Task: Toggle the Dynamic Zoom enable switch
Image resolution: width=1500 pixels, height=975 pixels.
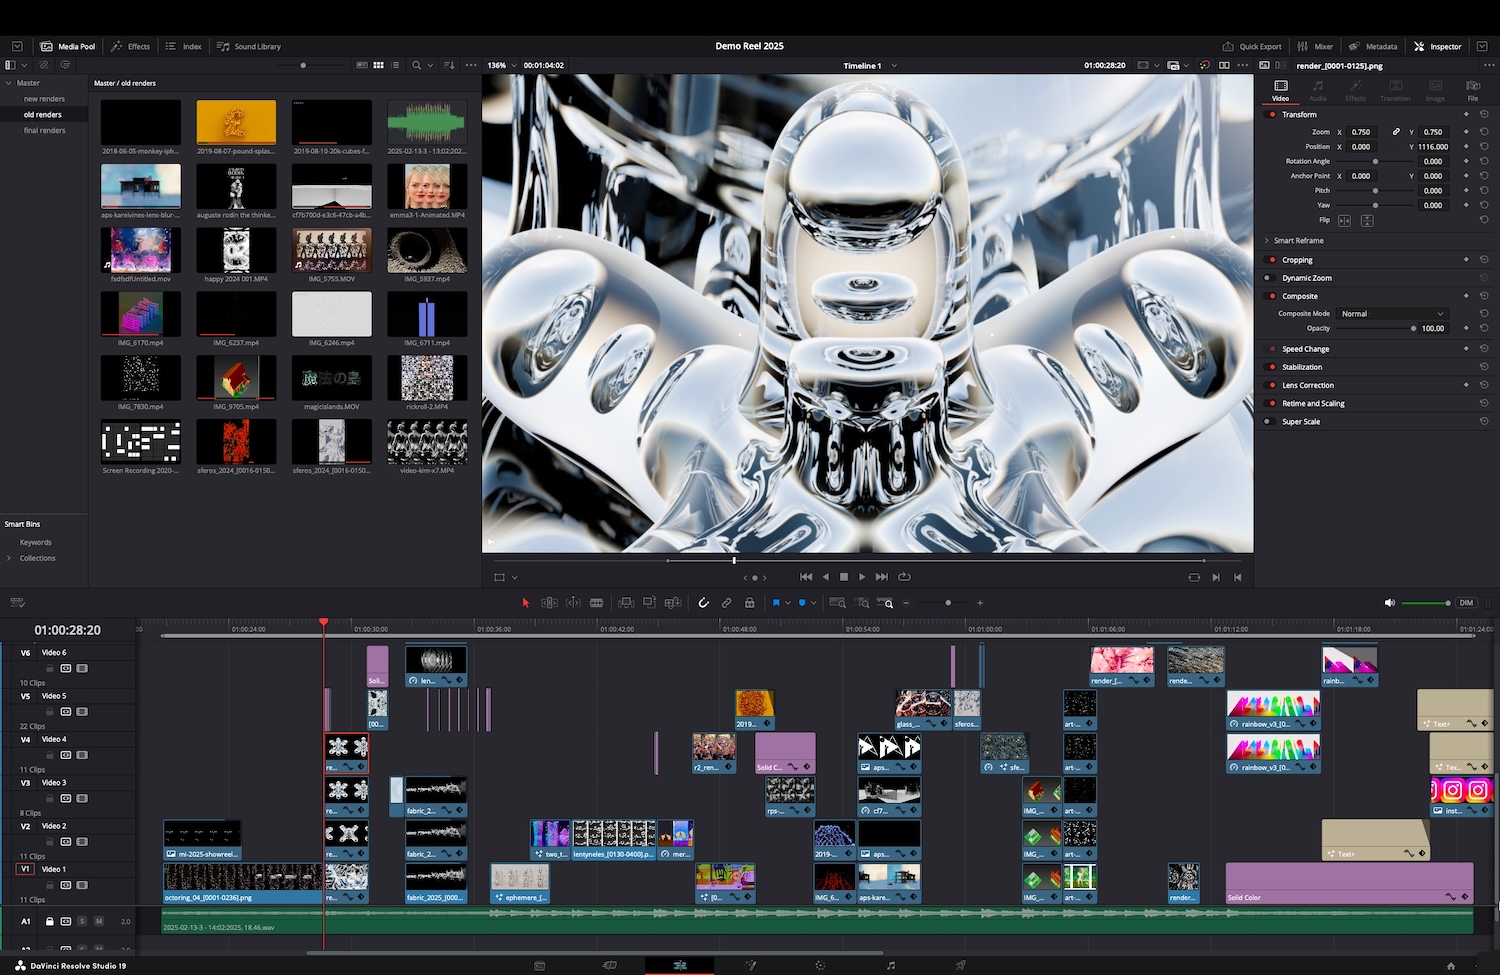Action: (x=1268, y=278)
